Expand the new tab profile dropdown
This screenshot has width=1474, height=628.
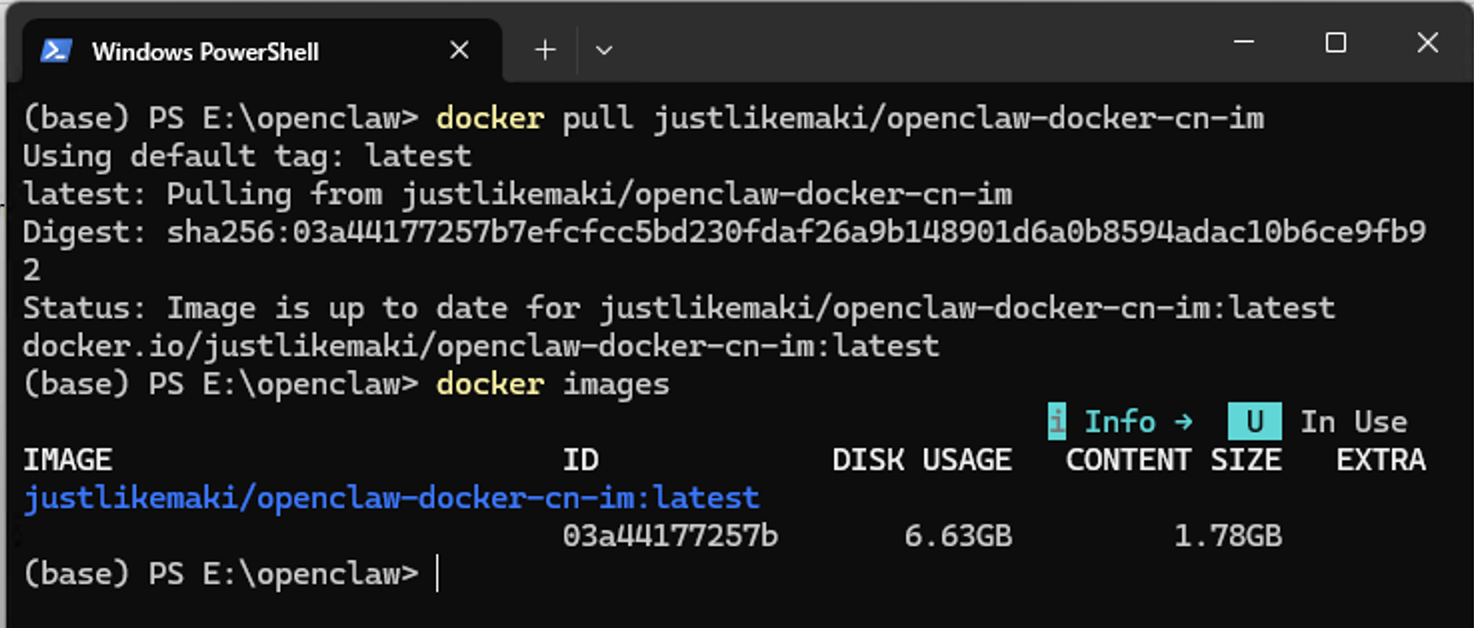[x=603, y=50]
